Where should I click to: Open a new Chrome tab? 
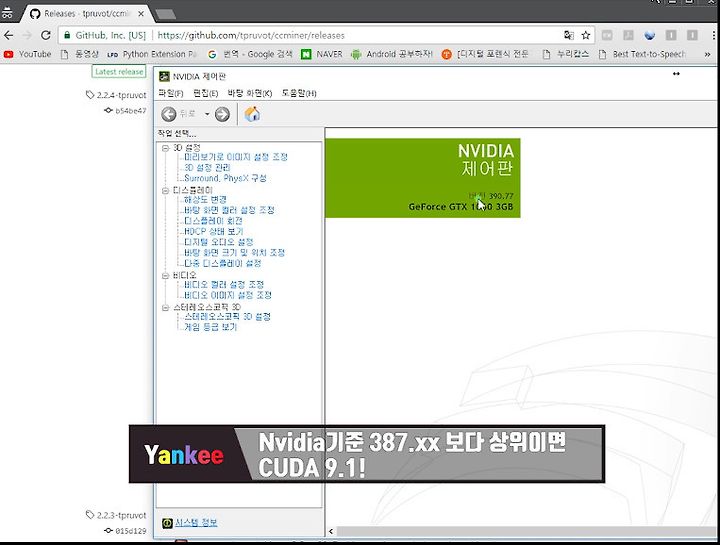coord(165,14)
